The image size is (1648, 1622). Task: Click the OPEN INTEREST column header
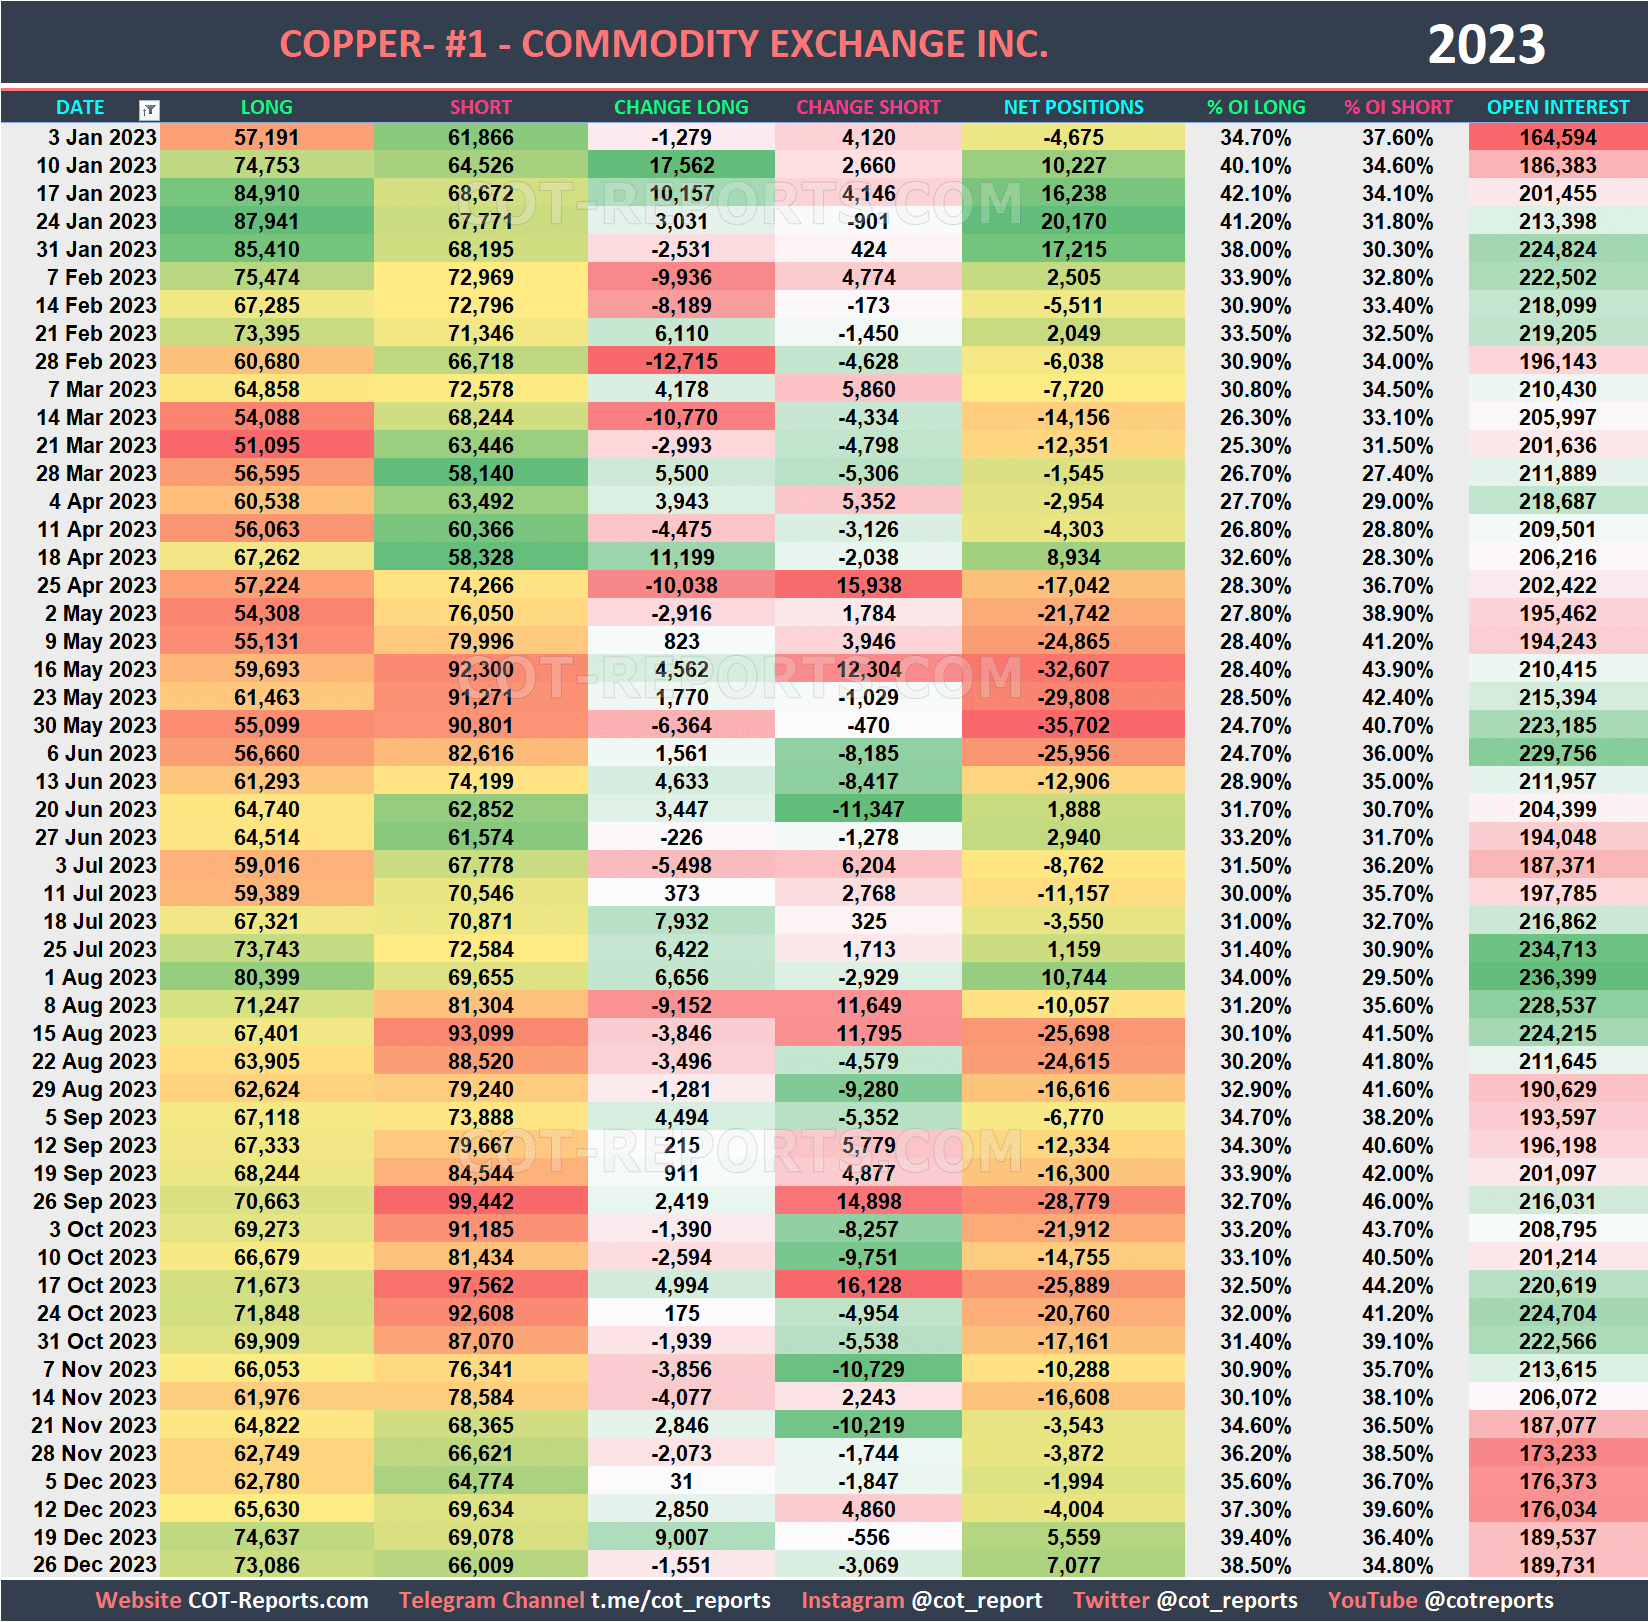[1558, 107]
